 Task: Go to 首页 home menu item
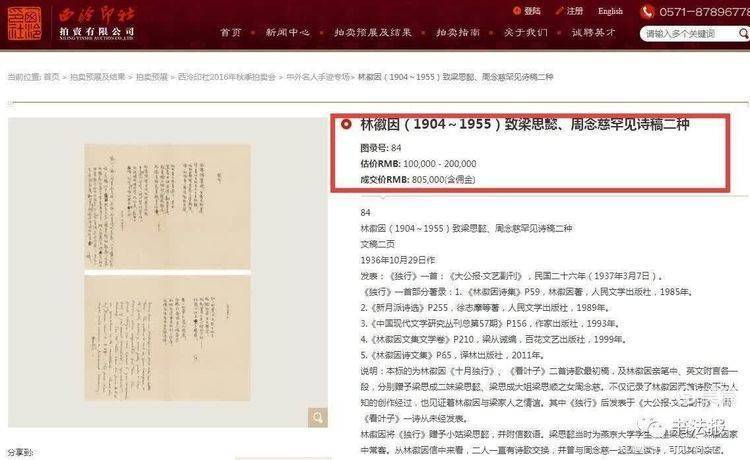[231, 33]
